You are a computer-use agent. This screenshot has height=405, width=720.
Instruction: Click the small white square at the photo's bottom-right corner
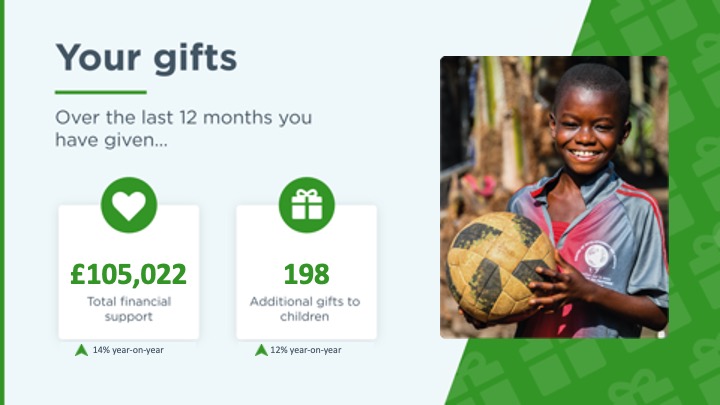662,334
